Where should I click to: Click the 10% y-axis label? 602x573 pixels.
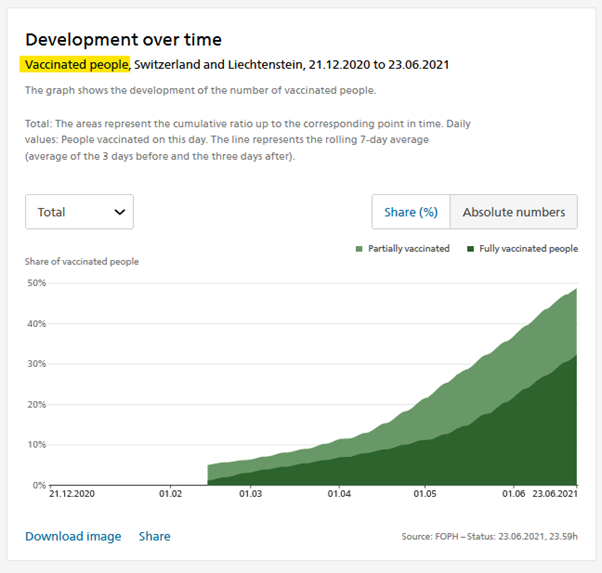tap(36, 445)
